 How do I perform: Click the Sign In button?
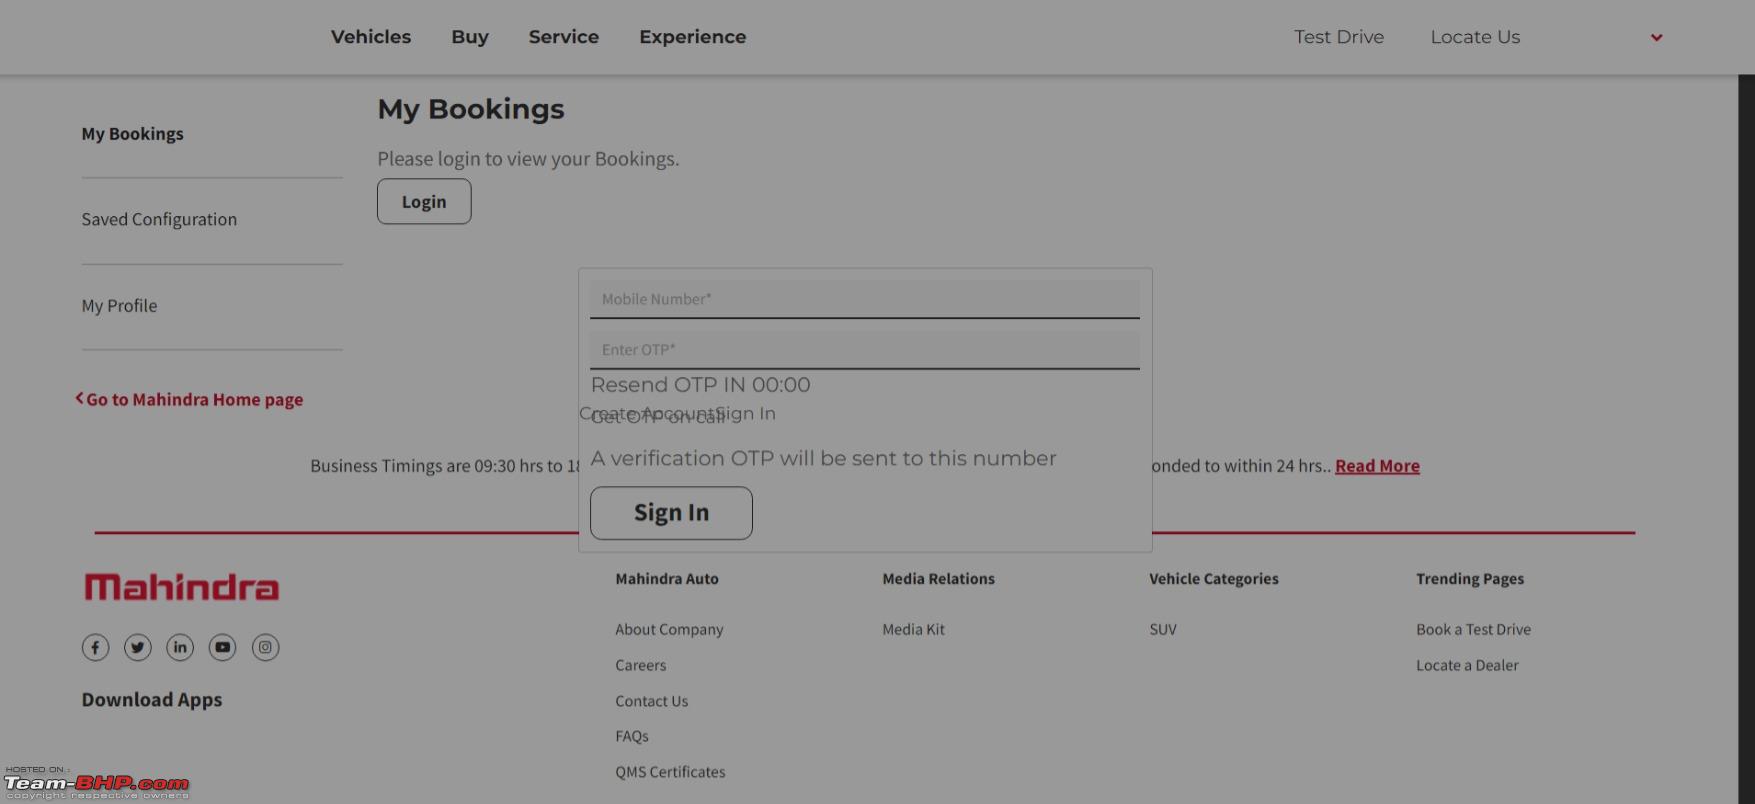(x=671, y=513)
